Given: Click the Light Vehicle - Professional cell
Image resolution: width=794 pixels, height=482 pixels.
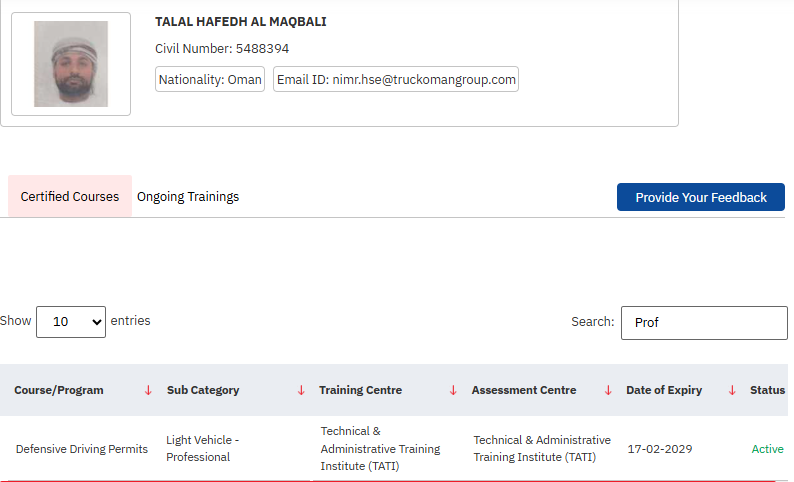Looking at the screenshot, I should [x=203, y=449].
